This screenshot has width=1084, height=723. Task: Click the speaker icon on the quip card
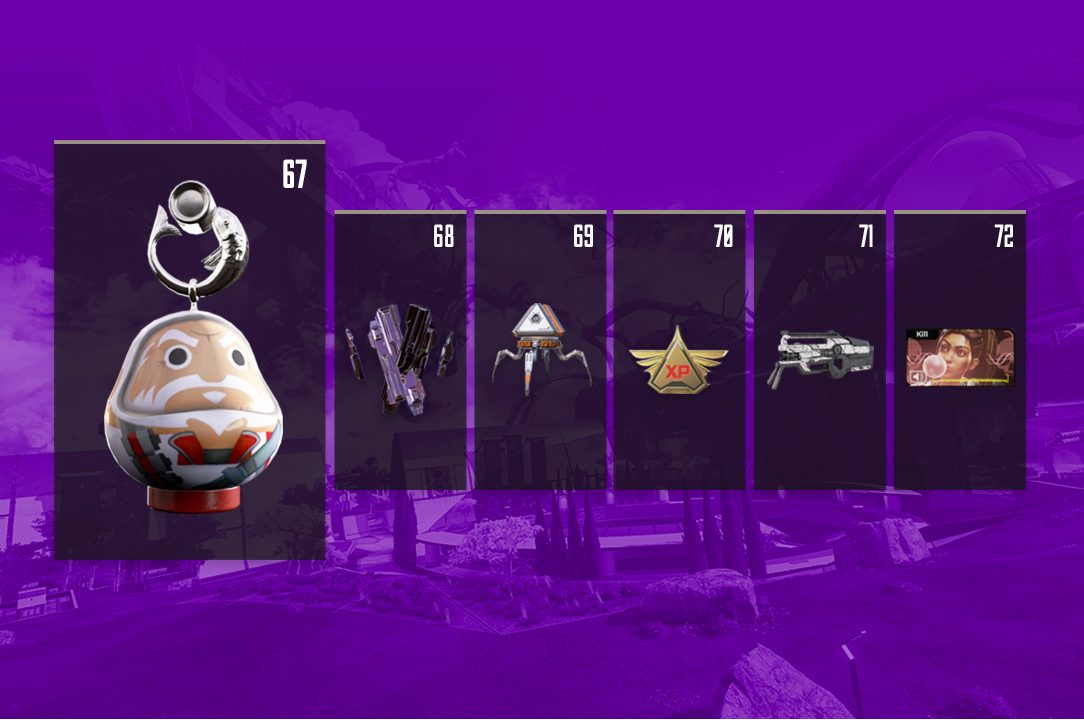pos(919,377)
